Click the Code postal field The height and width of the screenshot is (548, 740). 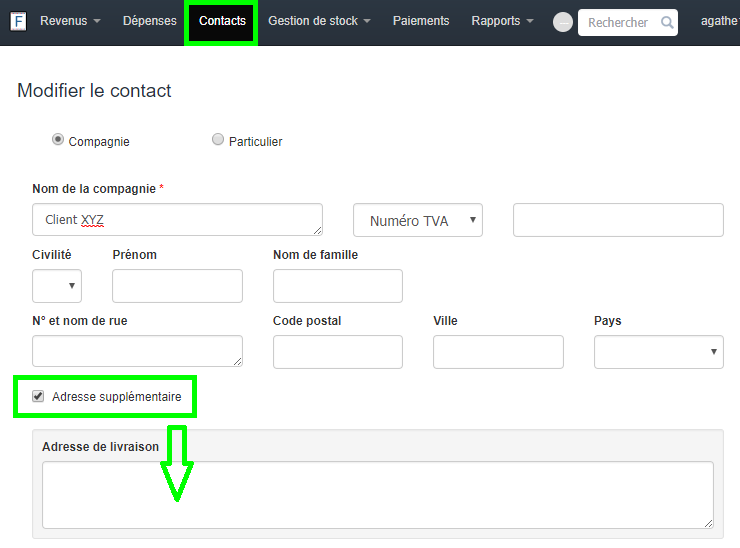tap(337, 352)
